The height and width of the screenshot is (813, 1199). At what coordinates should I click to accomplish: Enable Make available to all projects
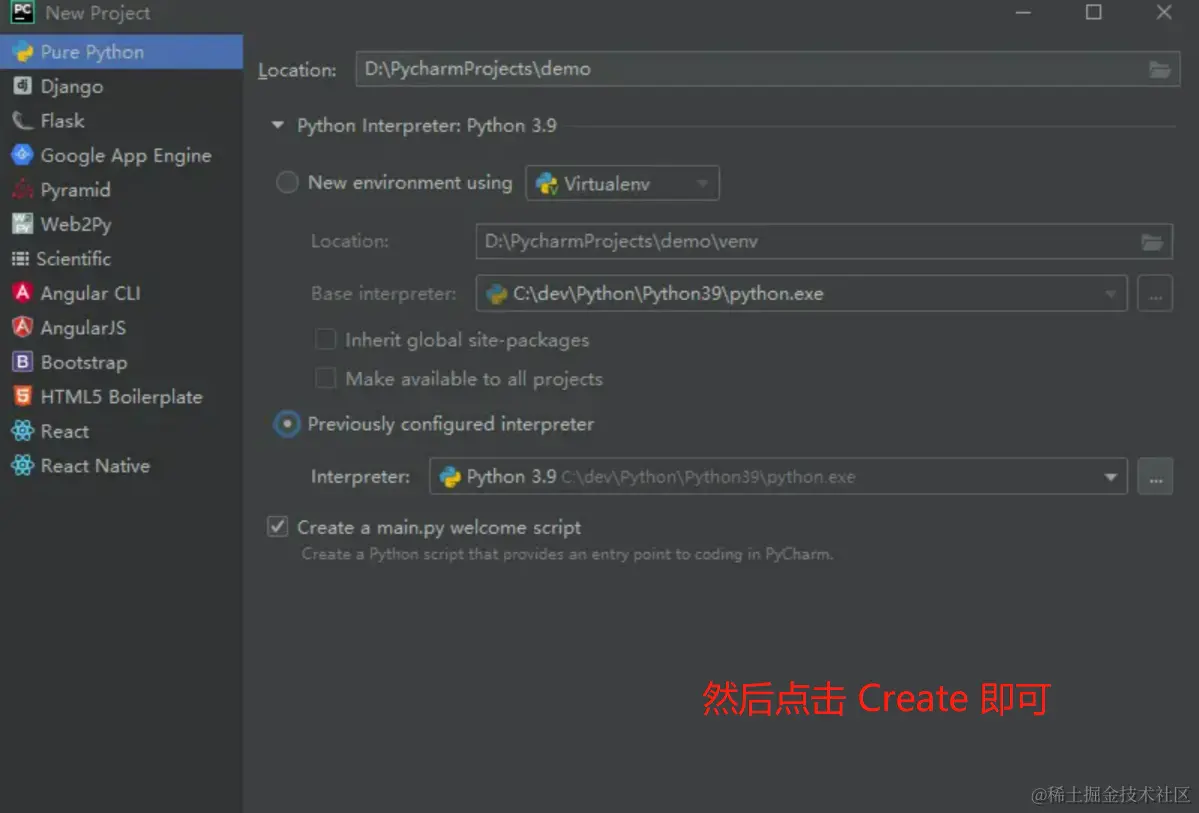[x=326, y=378]
